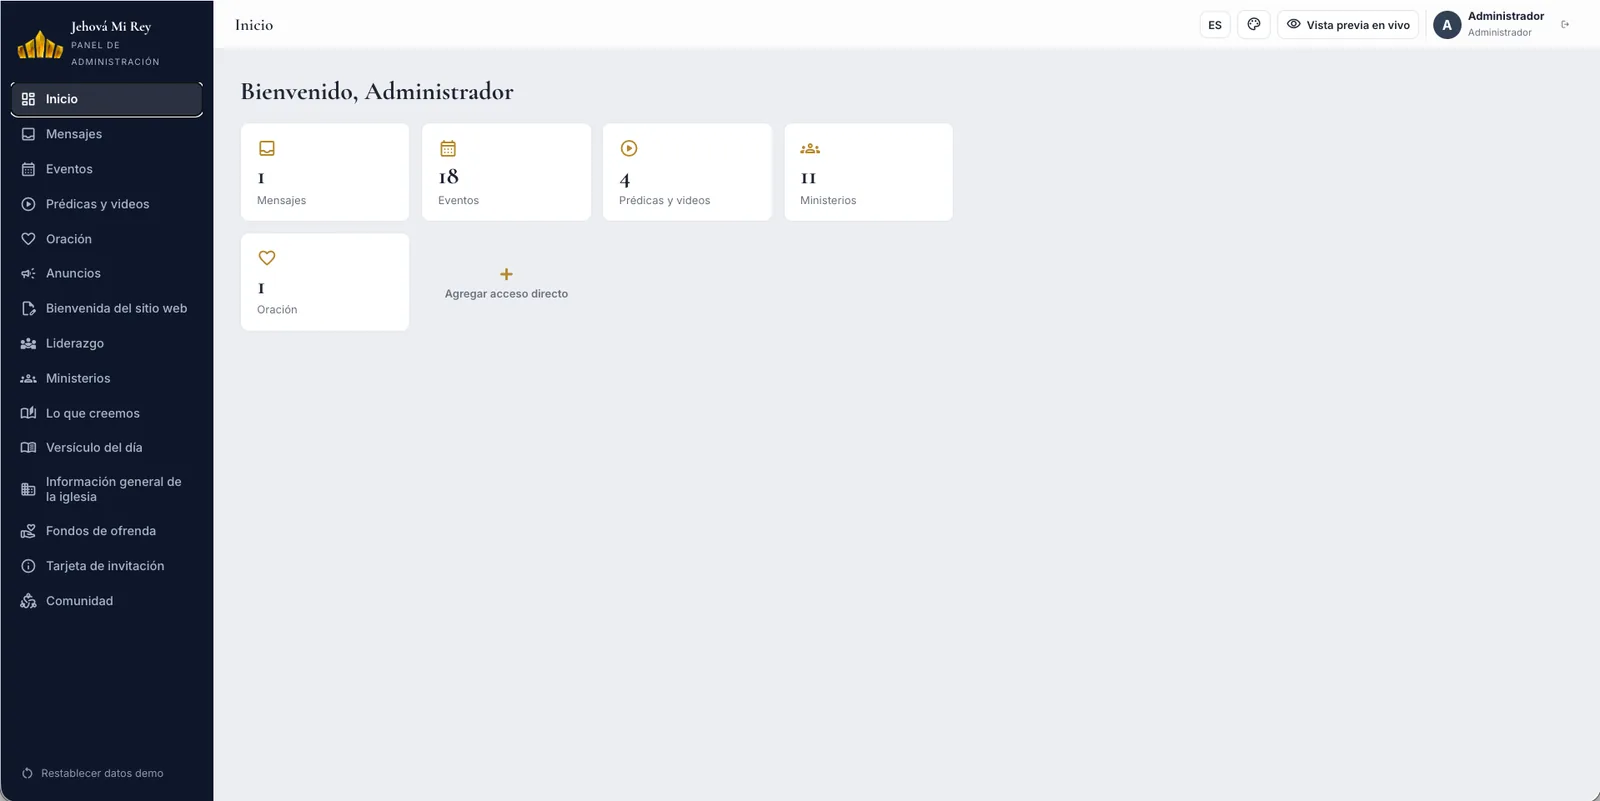Click the Fondos de ofrenda hand icon
The image size is (1600, 801).
click(x=28, y=531)
